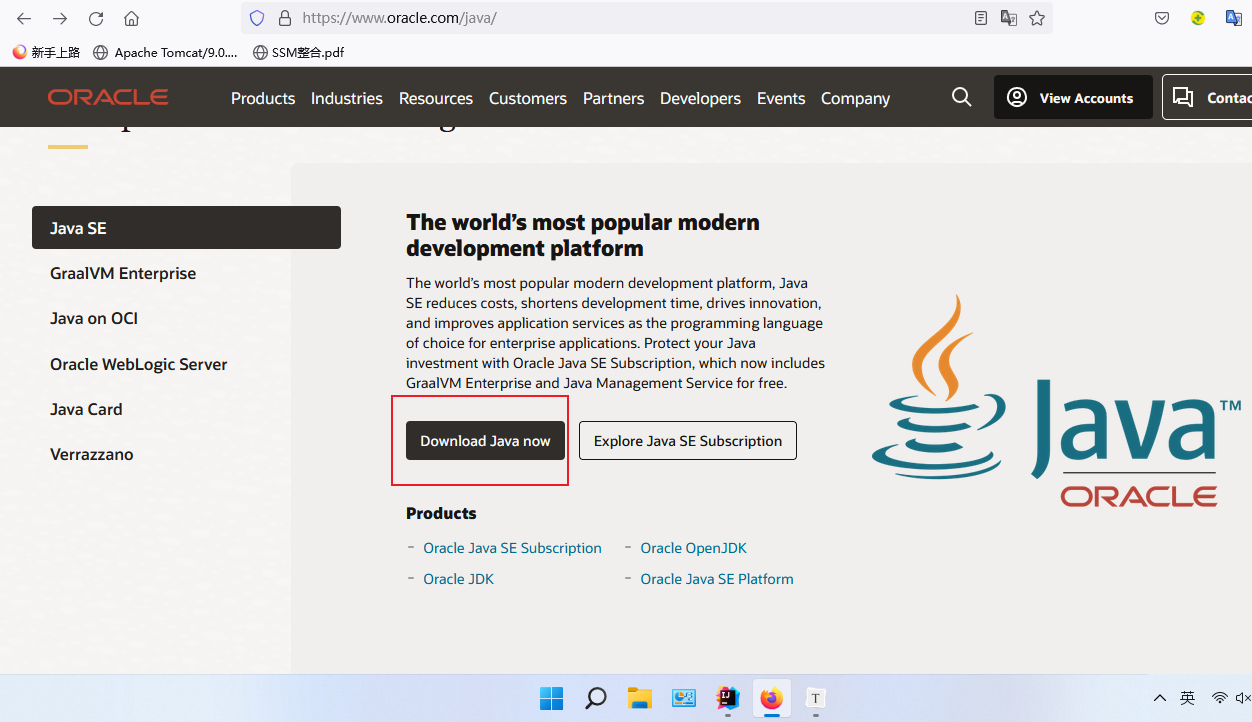This screenshot has width=1252, height=722.
Task: Click the Contact button
Action: point(1207,97)
